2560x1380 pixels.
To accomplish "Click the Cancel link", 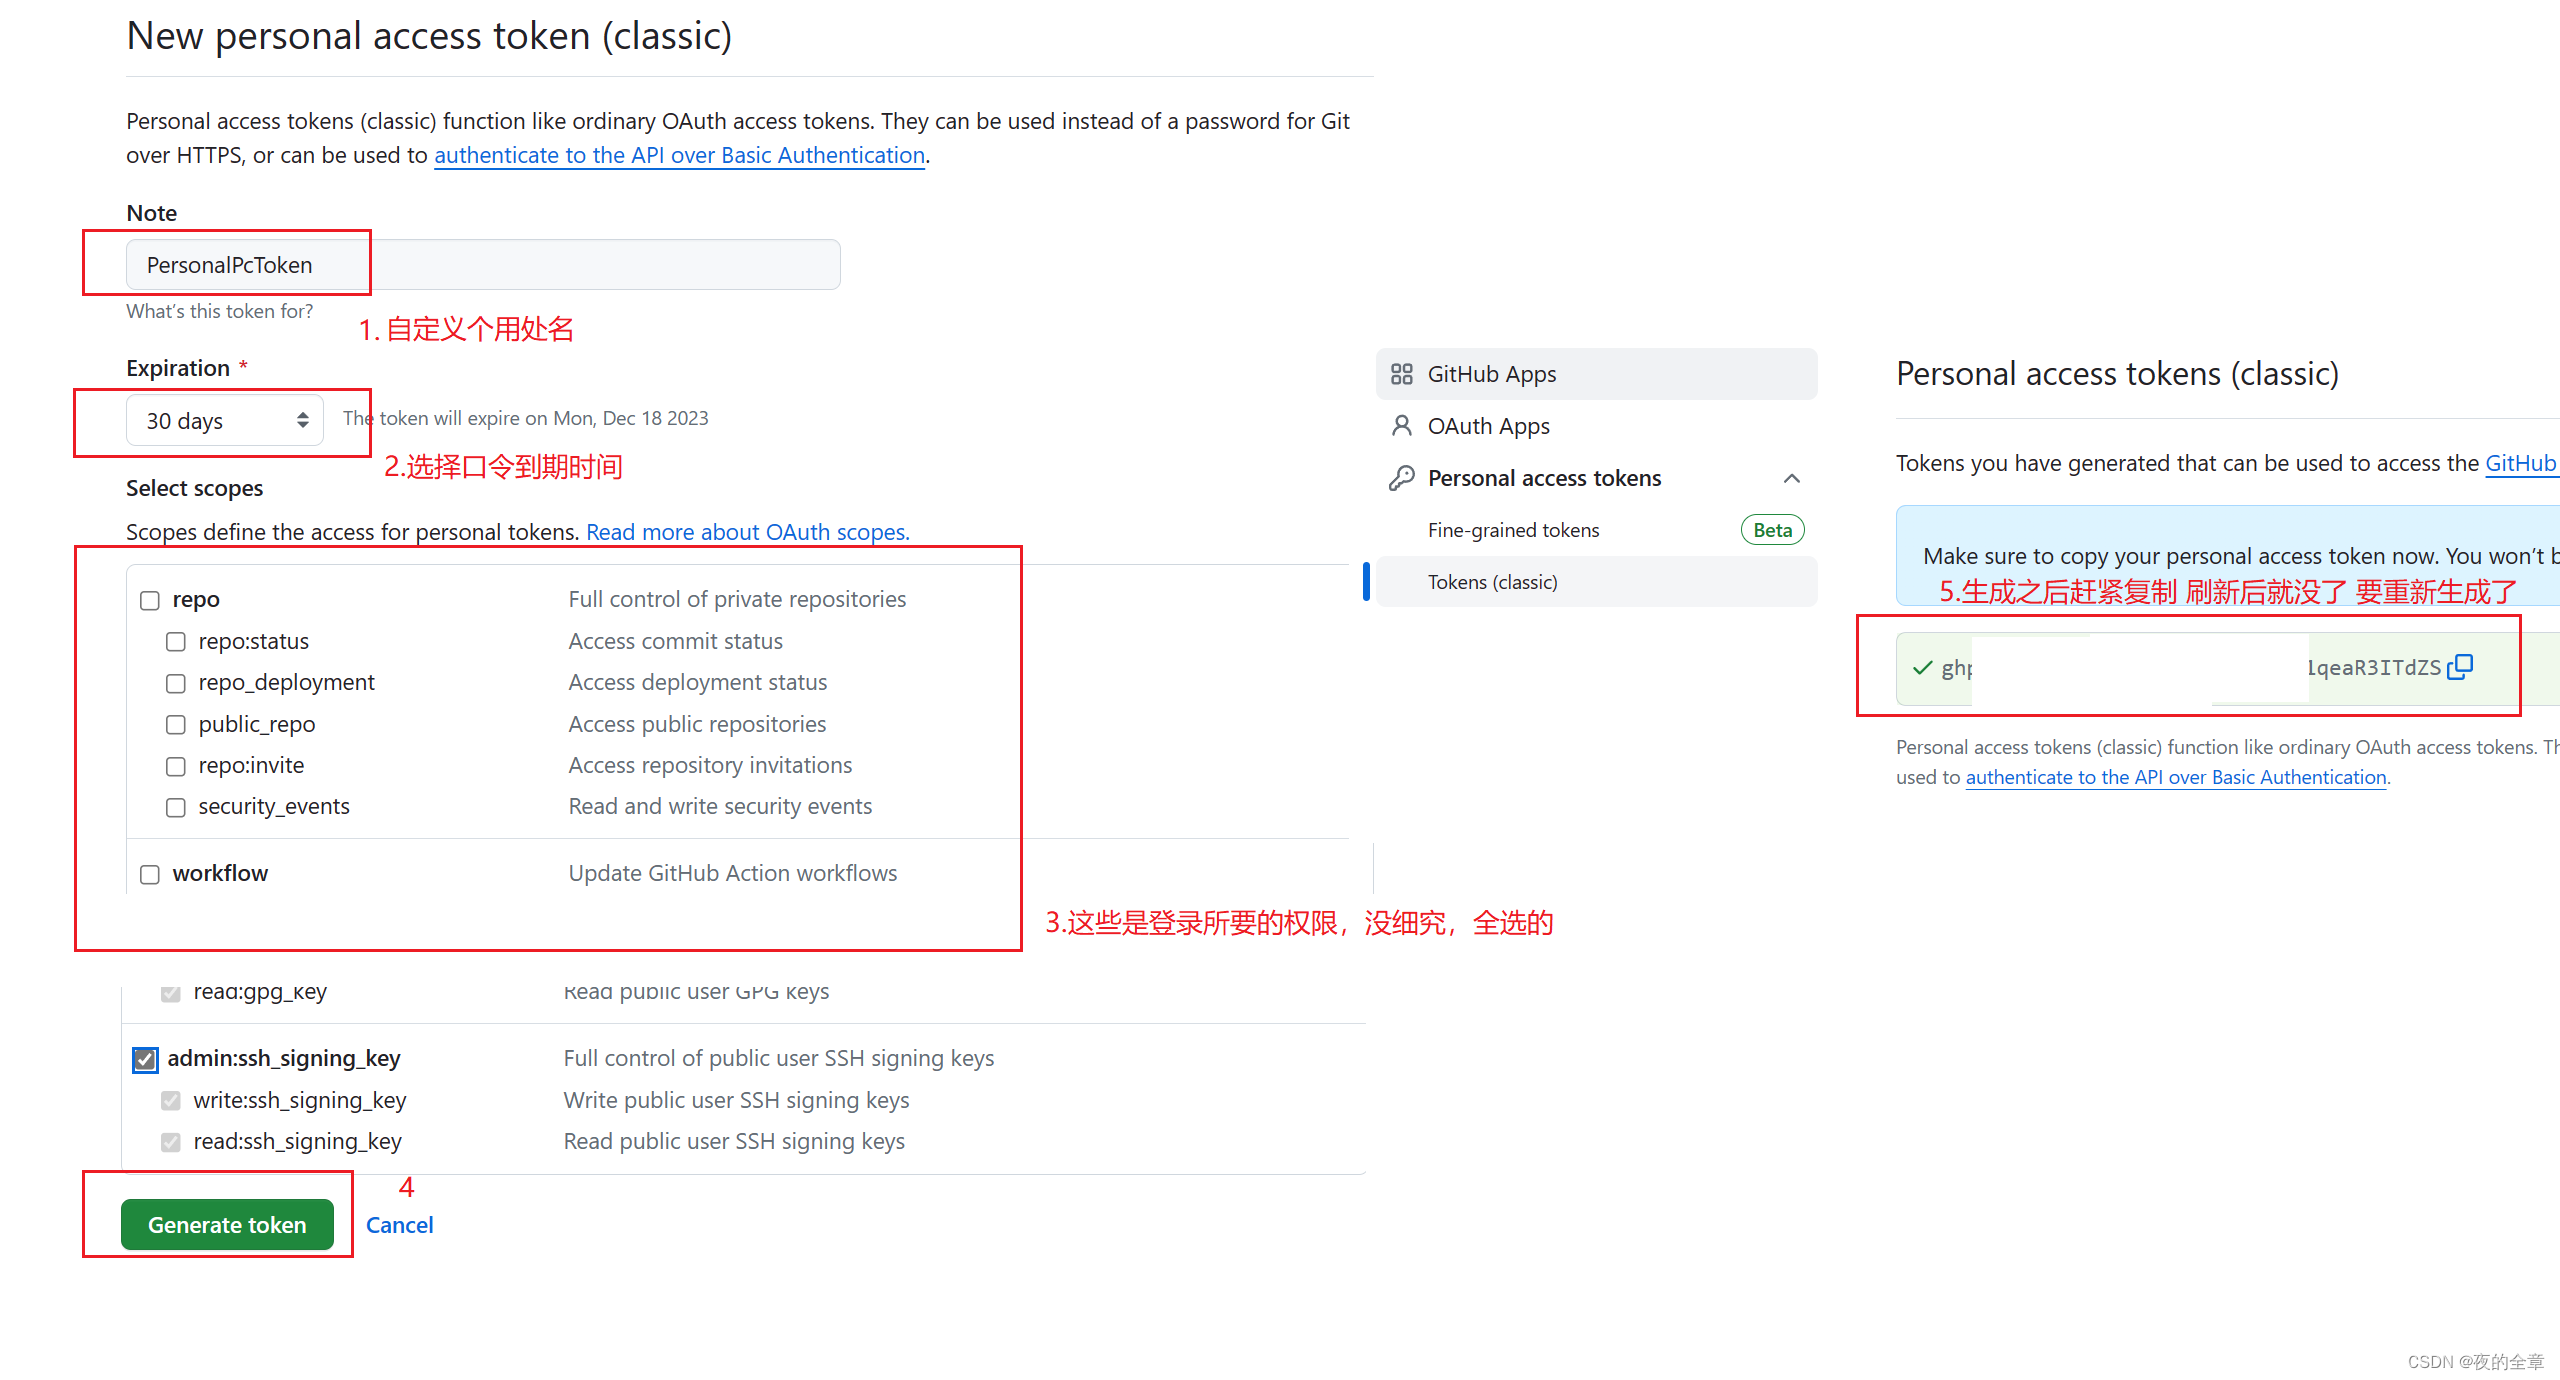I will [401, 1224].
